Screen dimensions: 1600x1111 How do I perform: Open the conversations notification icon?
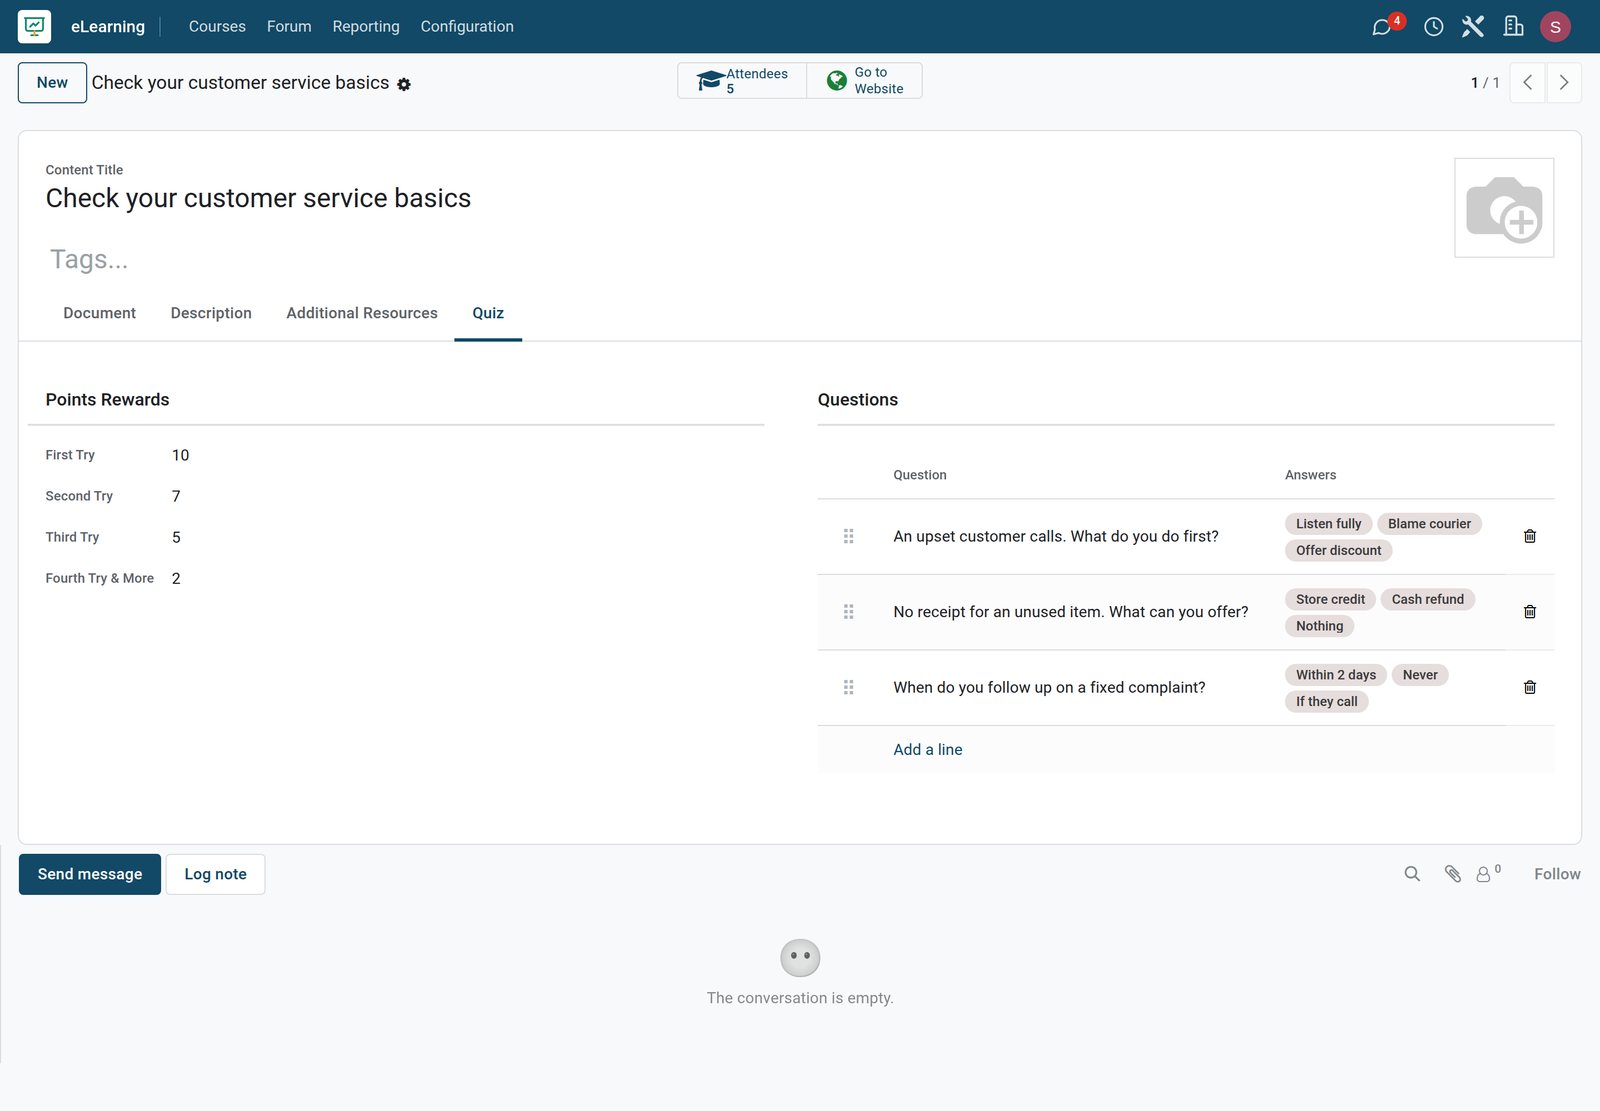coord(1382,27)
